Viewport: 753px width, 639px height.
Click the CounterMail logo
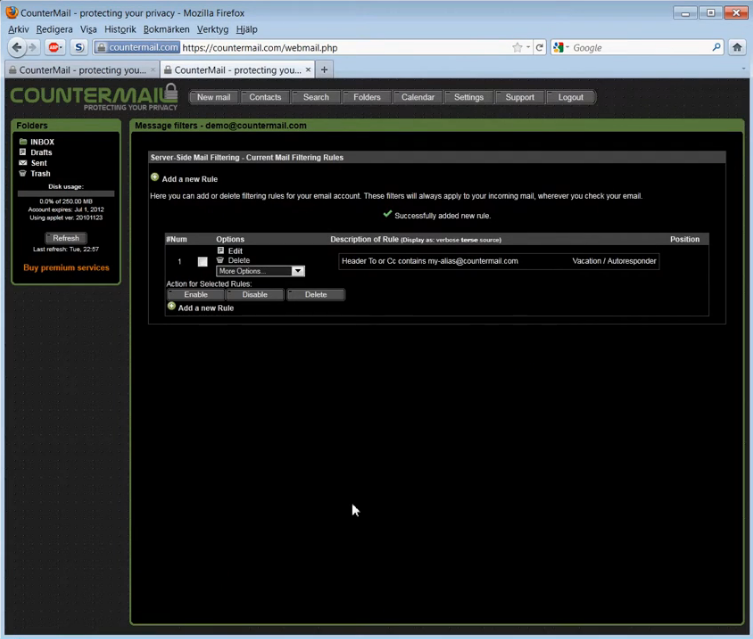pyautogui.click(x=94, y=97)
